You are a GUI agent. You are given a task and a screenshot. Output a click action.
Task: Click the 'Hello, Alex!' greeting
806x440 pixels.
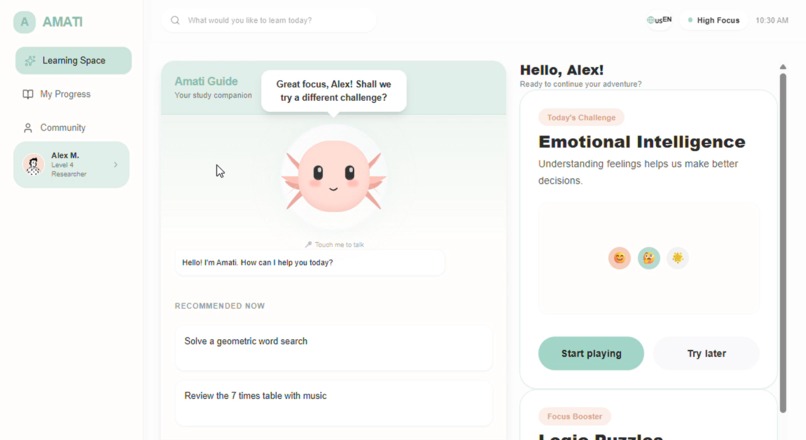pos(561,70)
